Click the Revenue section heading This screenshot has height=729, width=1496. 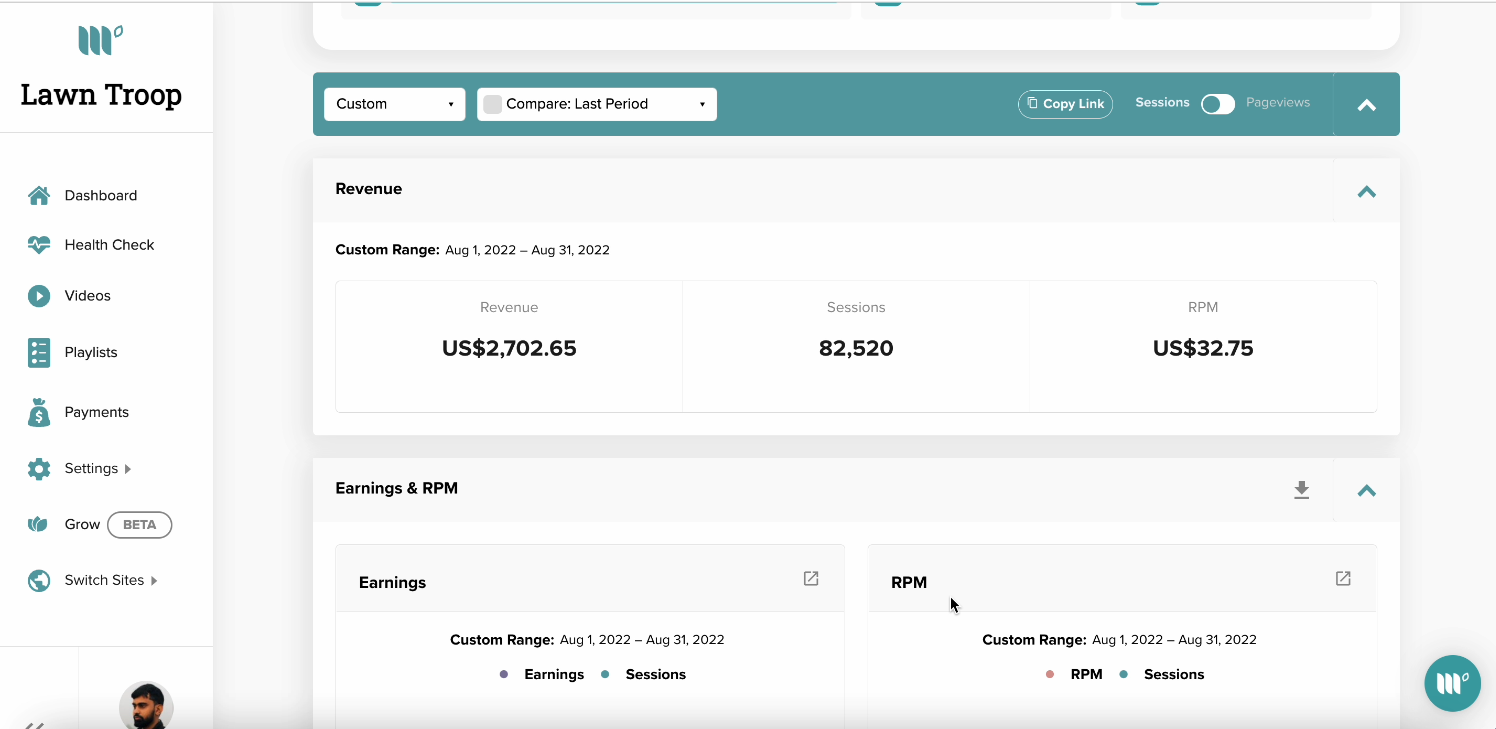coord(369,189)
